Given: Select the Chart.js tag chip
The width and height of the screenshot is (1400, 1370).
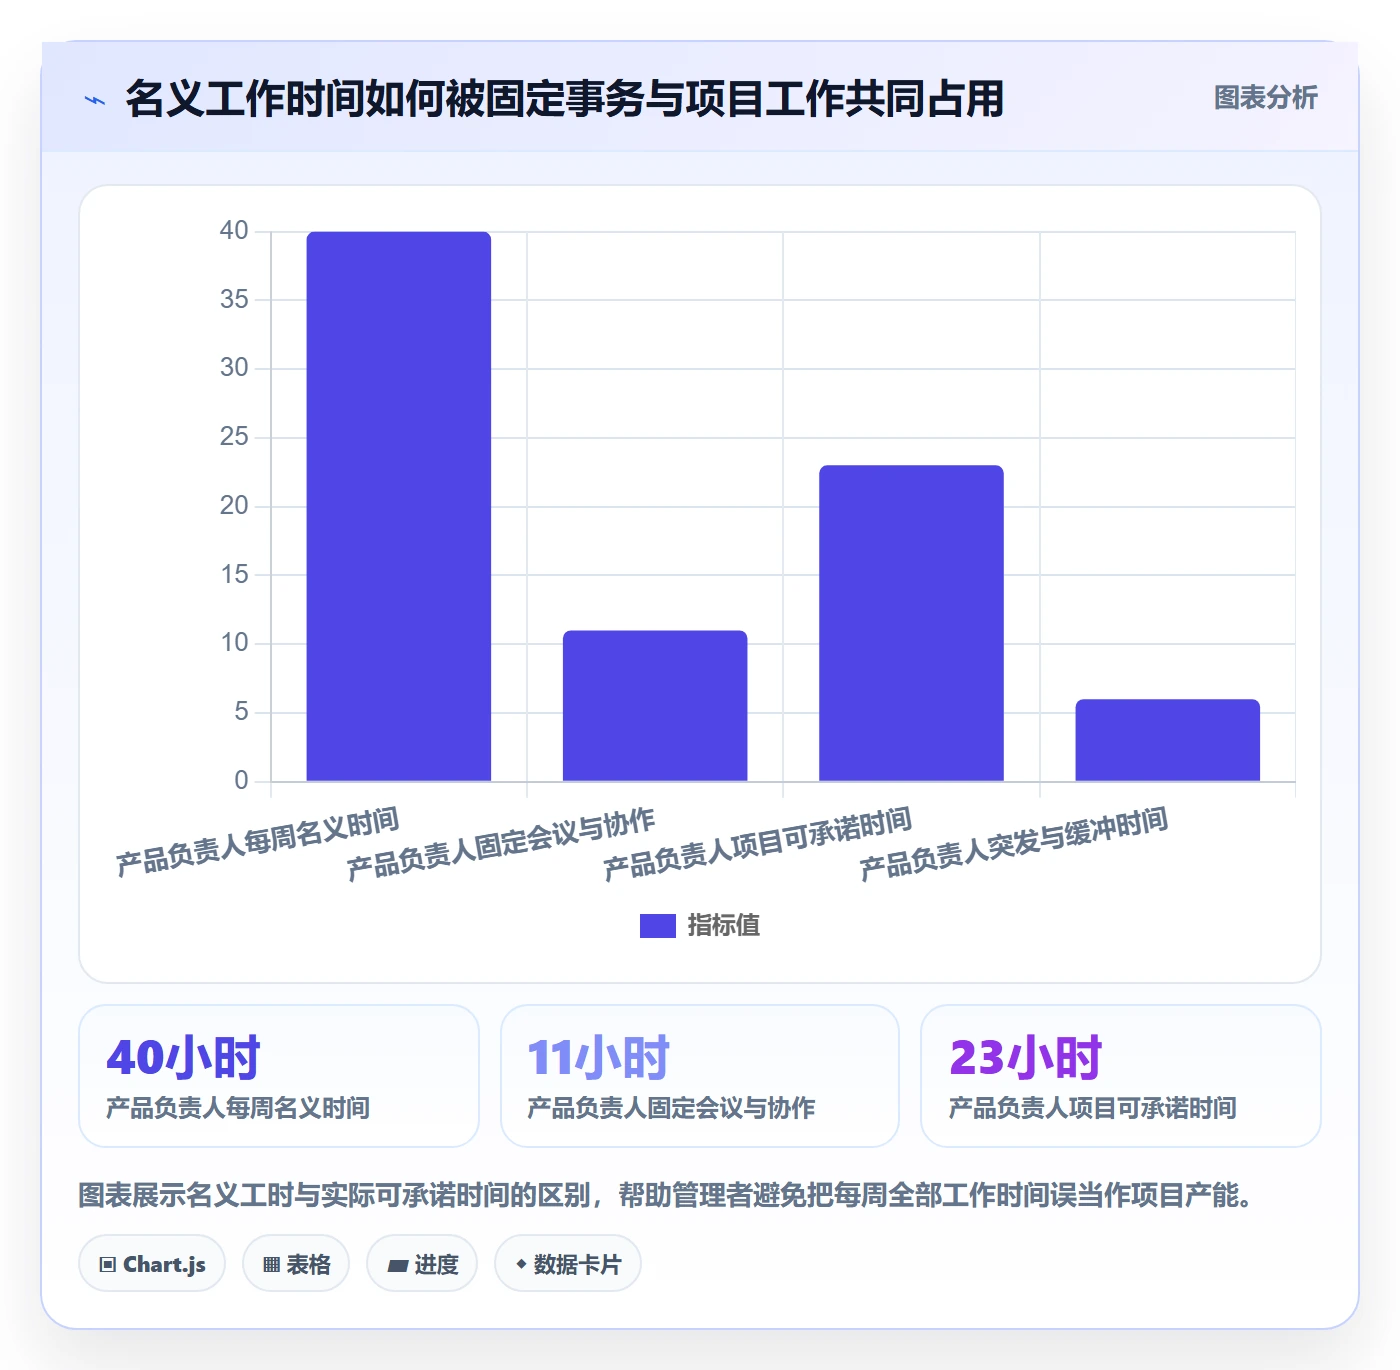Looking at the screenshot, I should pyautogui.click(x=152, y=1264).
